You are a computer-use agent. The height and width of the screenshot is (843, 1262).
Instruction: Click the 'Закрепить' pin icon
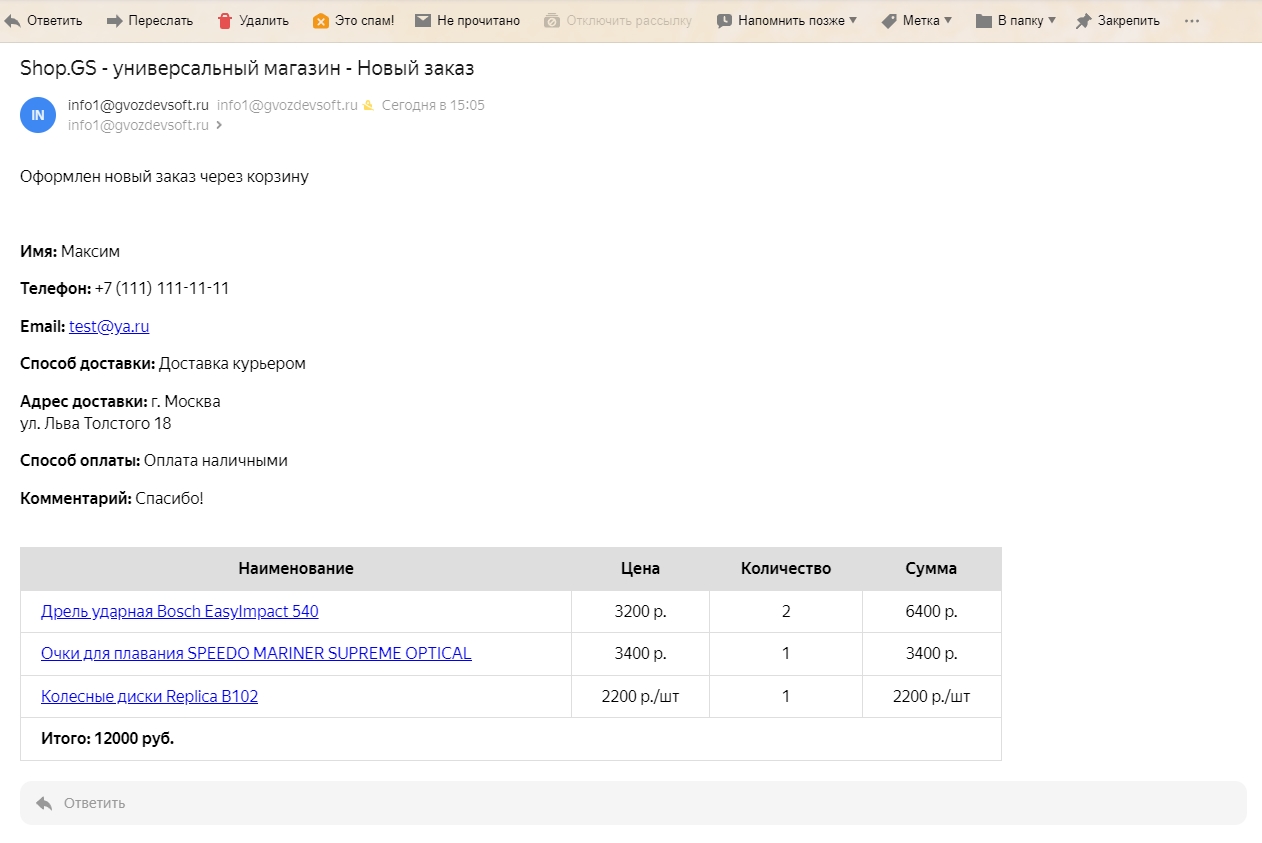pyautogui.click(x=1083, y=21)
